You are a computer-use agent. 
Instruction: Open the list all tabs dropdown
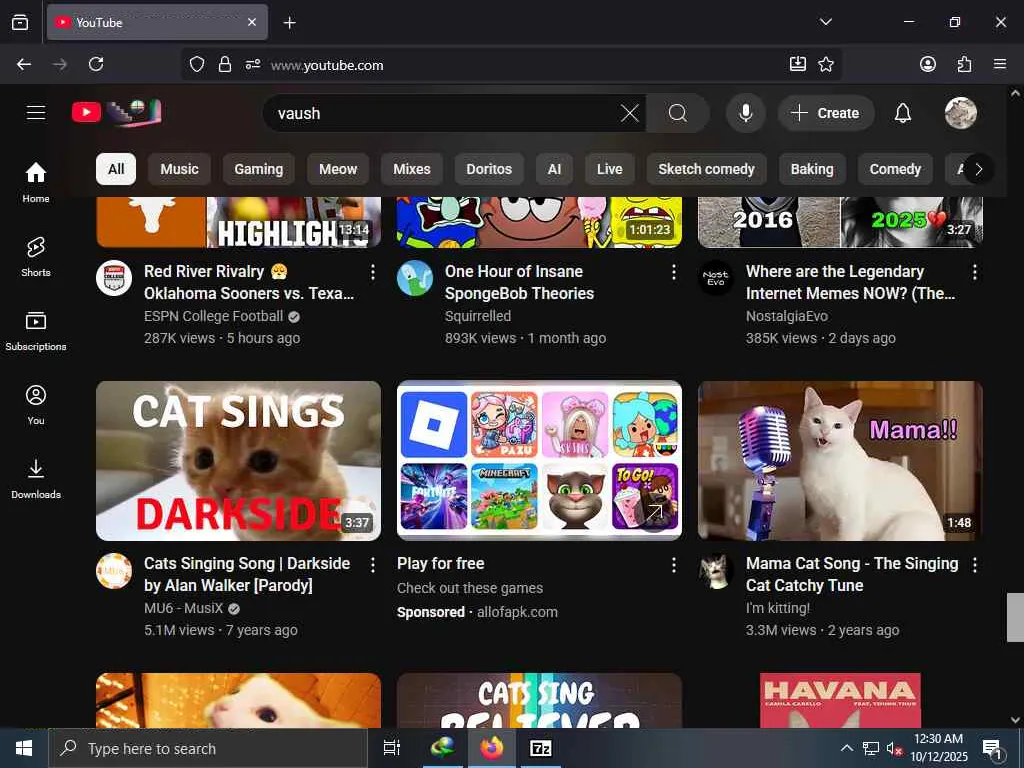tap(825, 22)
